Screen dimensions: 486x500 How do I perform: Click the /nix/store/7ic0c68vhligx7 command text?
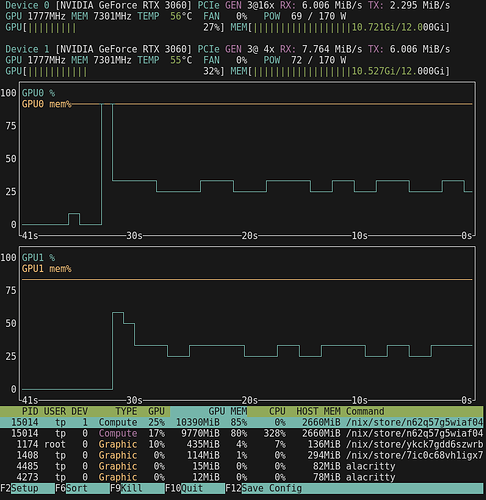[415, 455]
